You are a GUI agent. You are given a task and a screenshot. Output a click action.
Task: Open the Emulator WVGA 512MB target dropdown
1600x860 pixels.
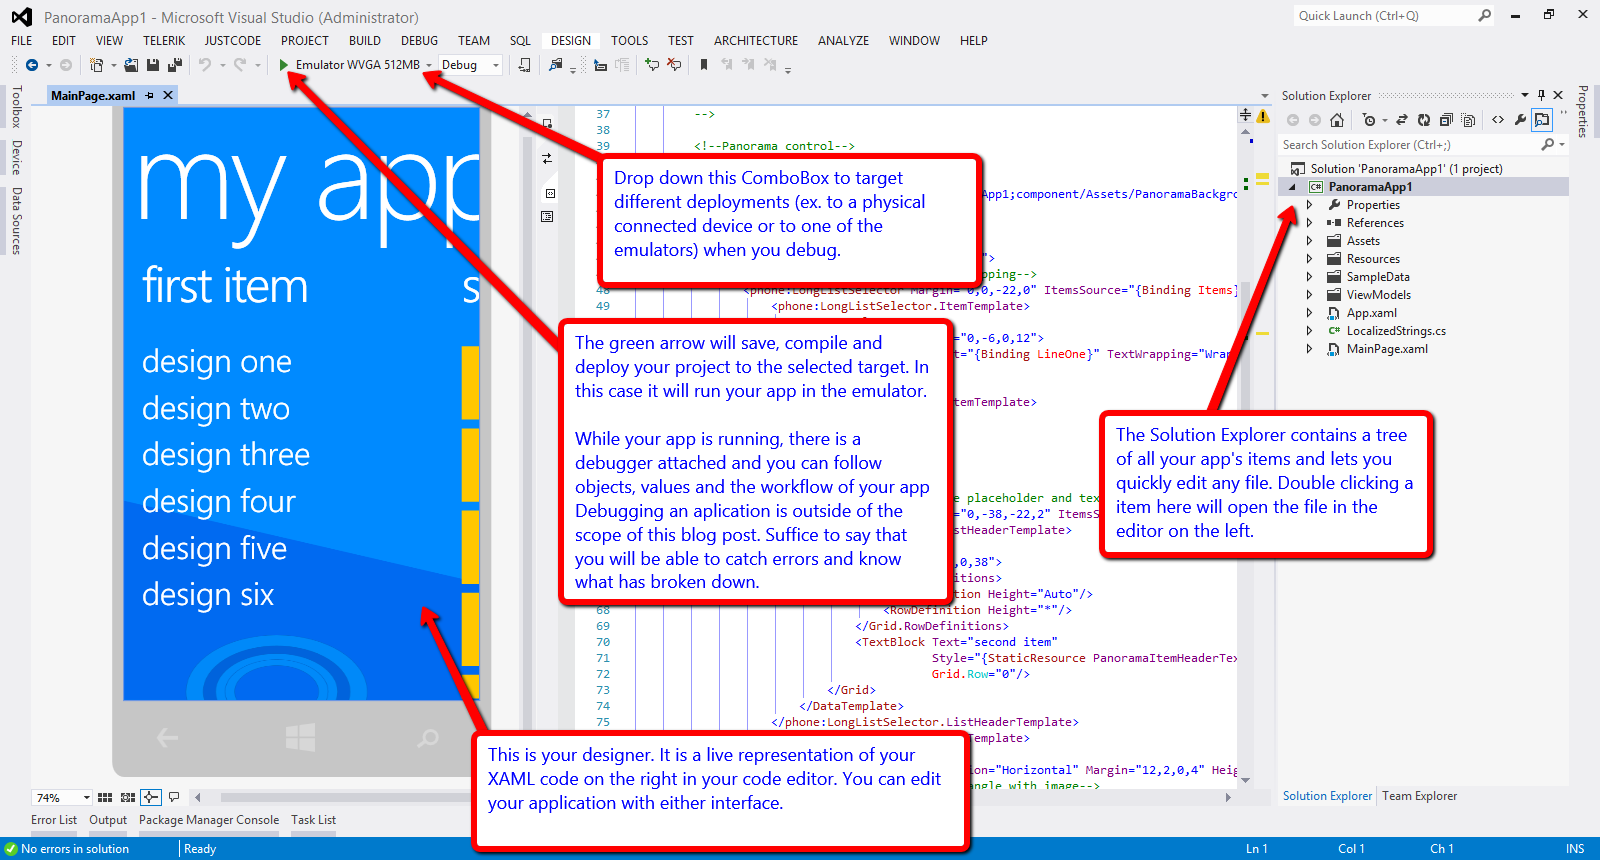[429, 65]
